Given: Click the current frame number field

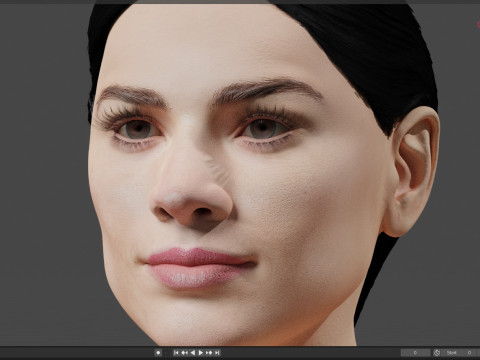Looking at the screenshot, I should [415, 353].
